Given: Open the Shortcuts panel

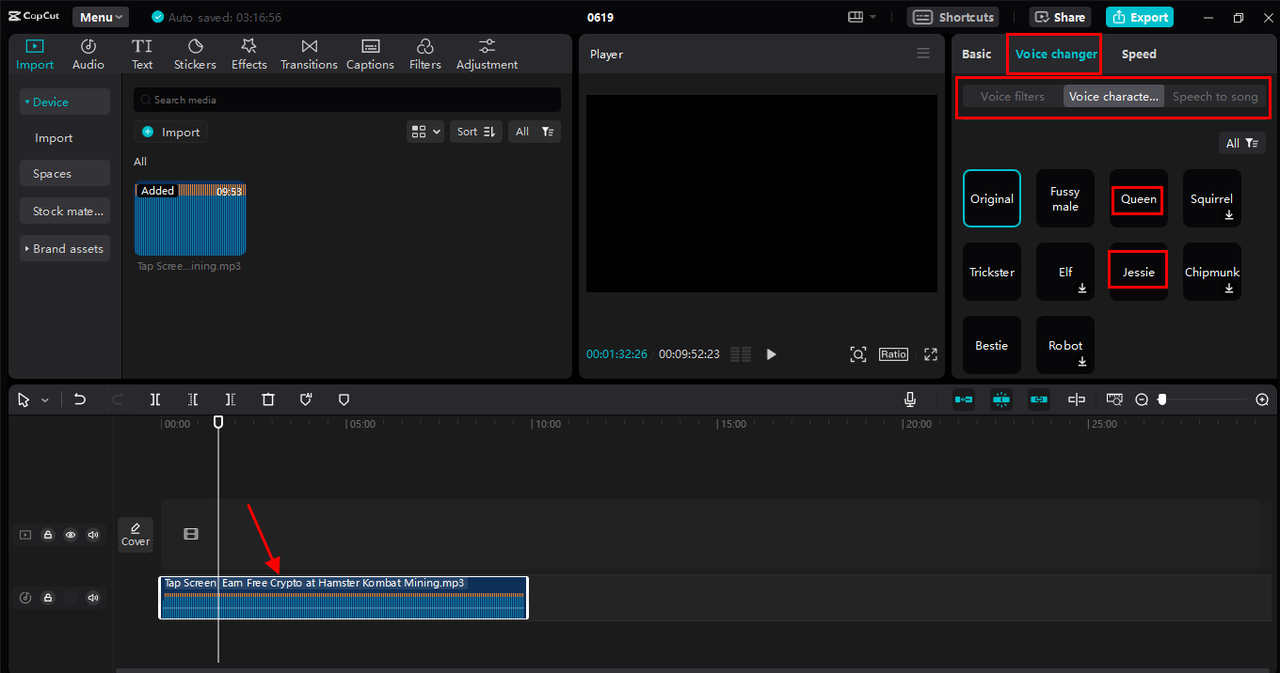Looking at the screenshot, I should (953, 17).
